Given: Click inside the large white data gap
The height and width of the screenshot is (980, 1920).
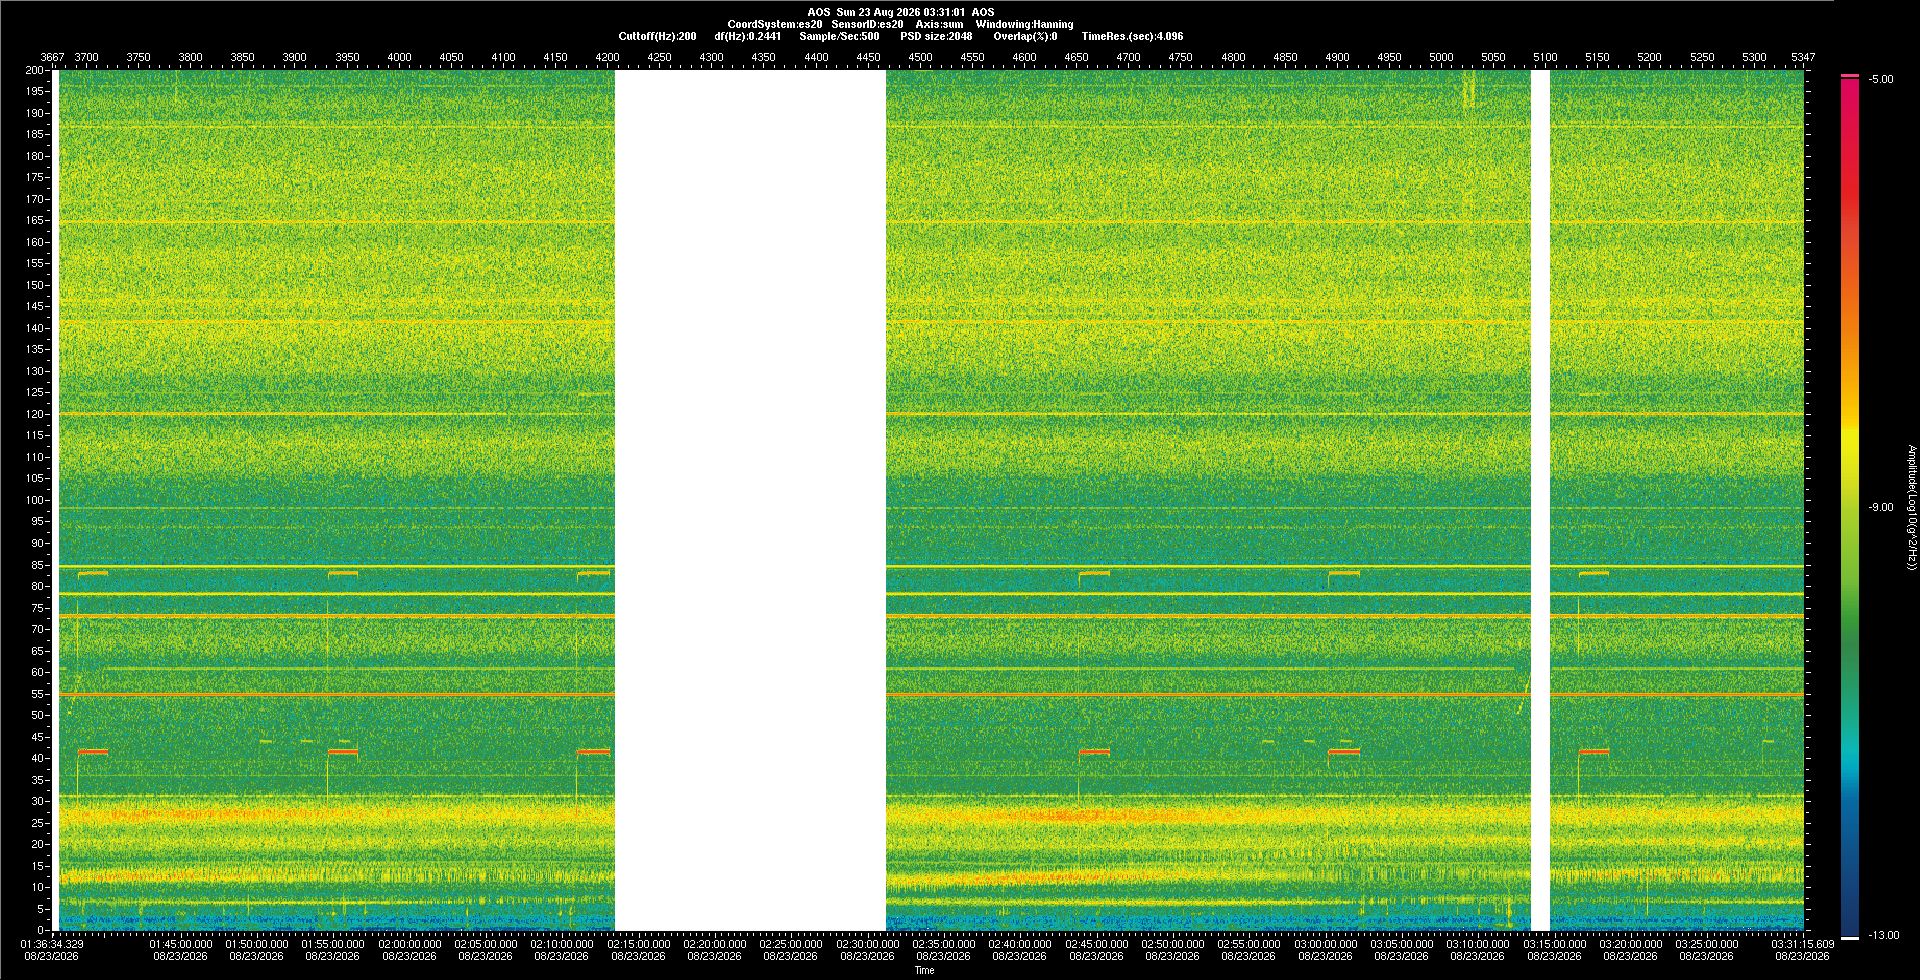Looking at the screenshot, I should click(x=750, y=500).
